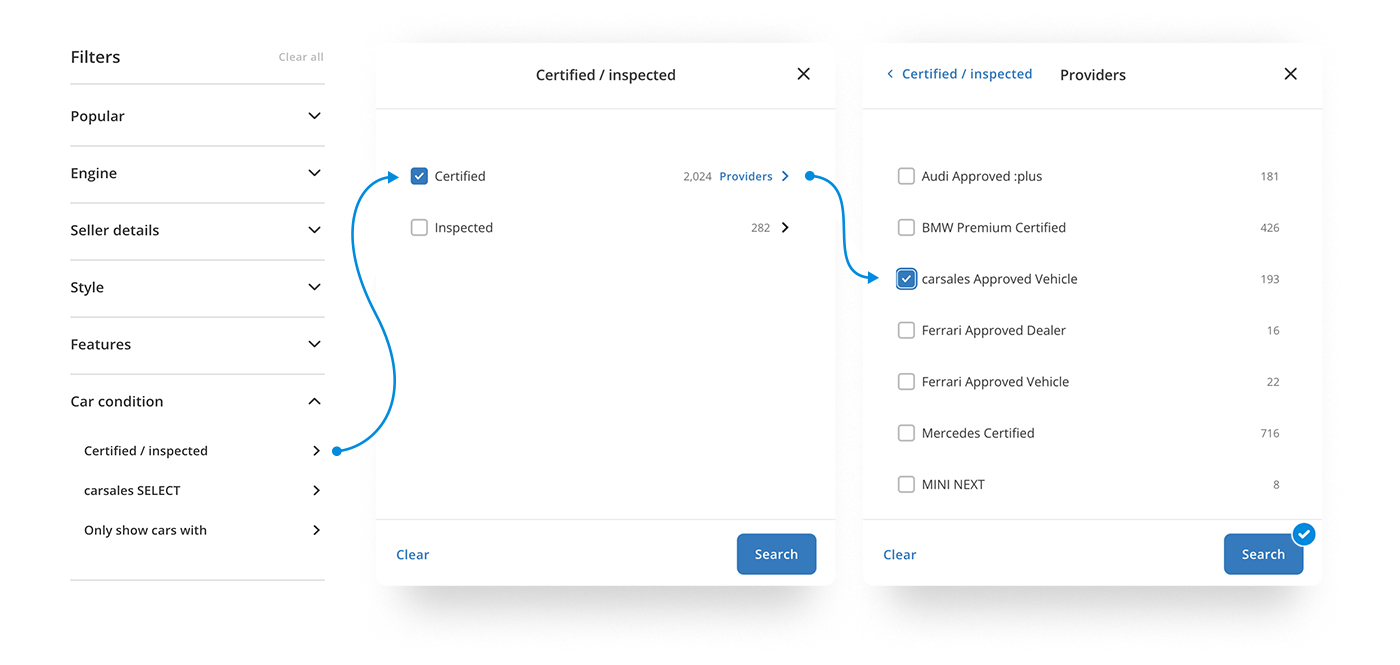1400x665 pixels.
Task: Open Inspected sub-options arrow
Action: tap(785, 228)
